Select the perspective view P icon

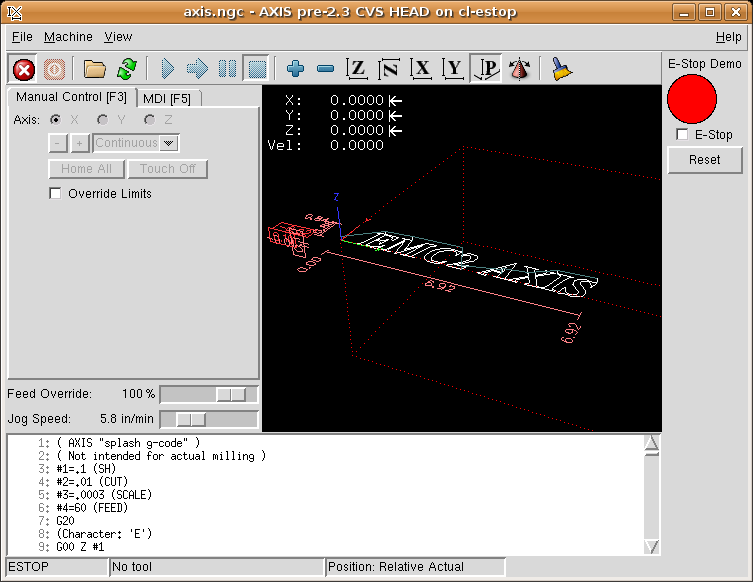pyautogui.click(x=487, y=69)
